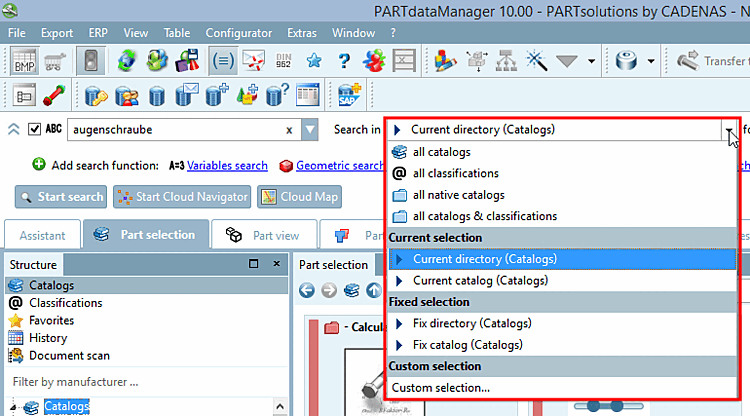Screen dimensions: 750x416
Task: Select Current catalog (Catalogs) option
Action: pos(562,281)
